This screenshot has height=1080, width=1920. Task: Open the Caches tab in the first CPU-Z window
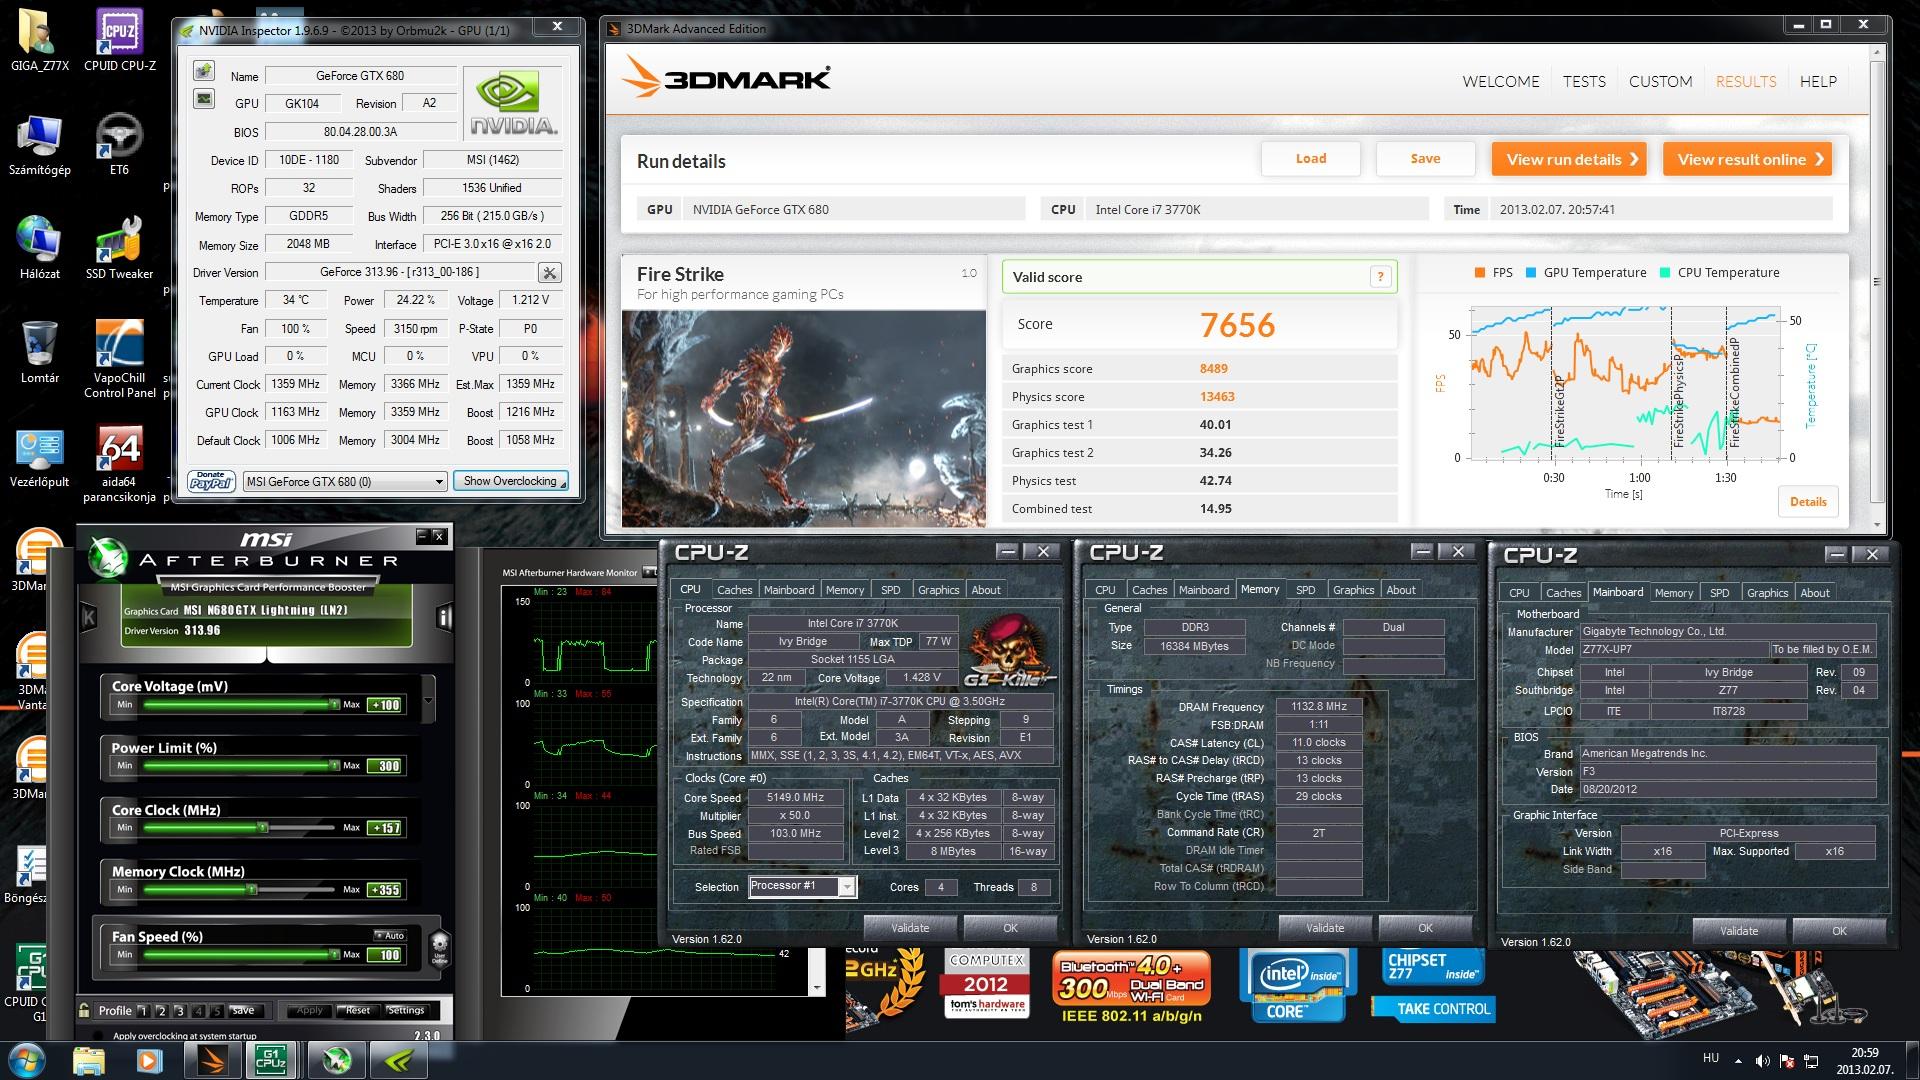point(734,590)
